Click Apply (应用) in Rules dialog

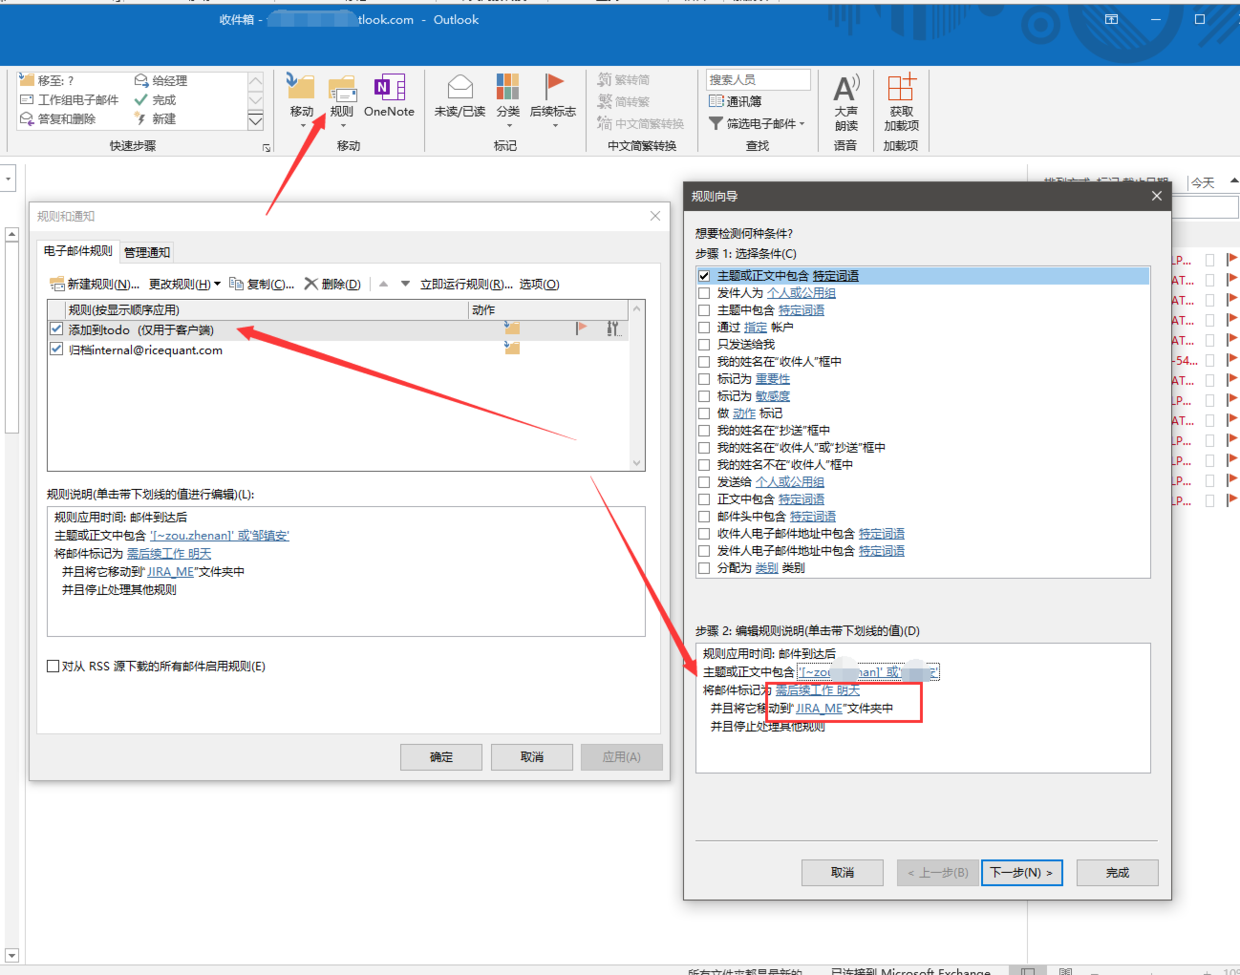point(622,757)
